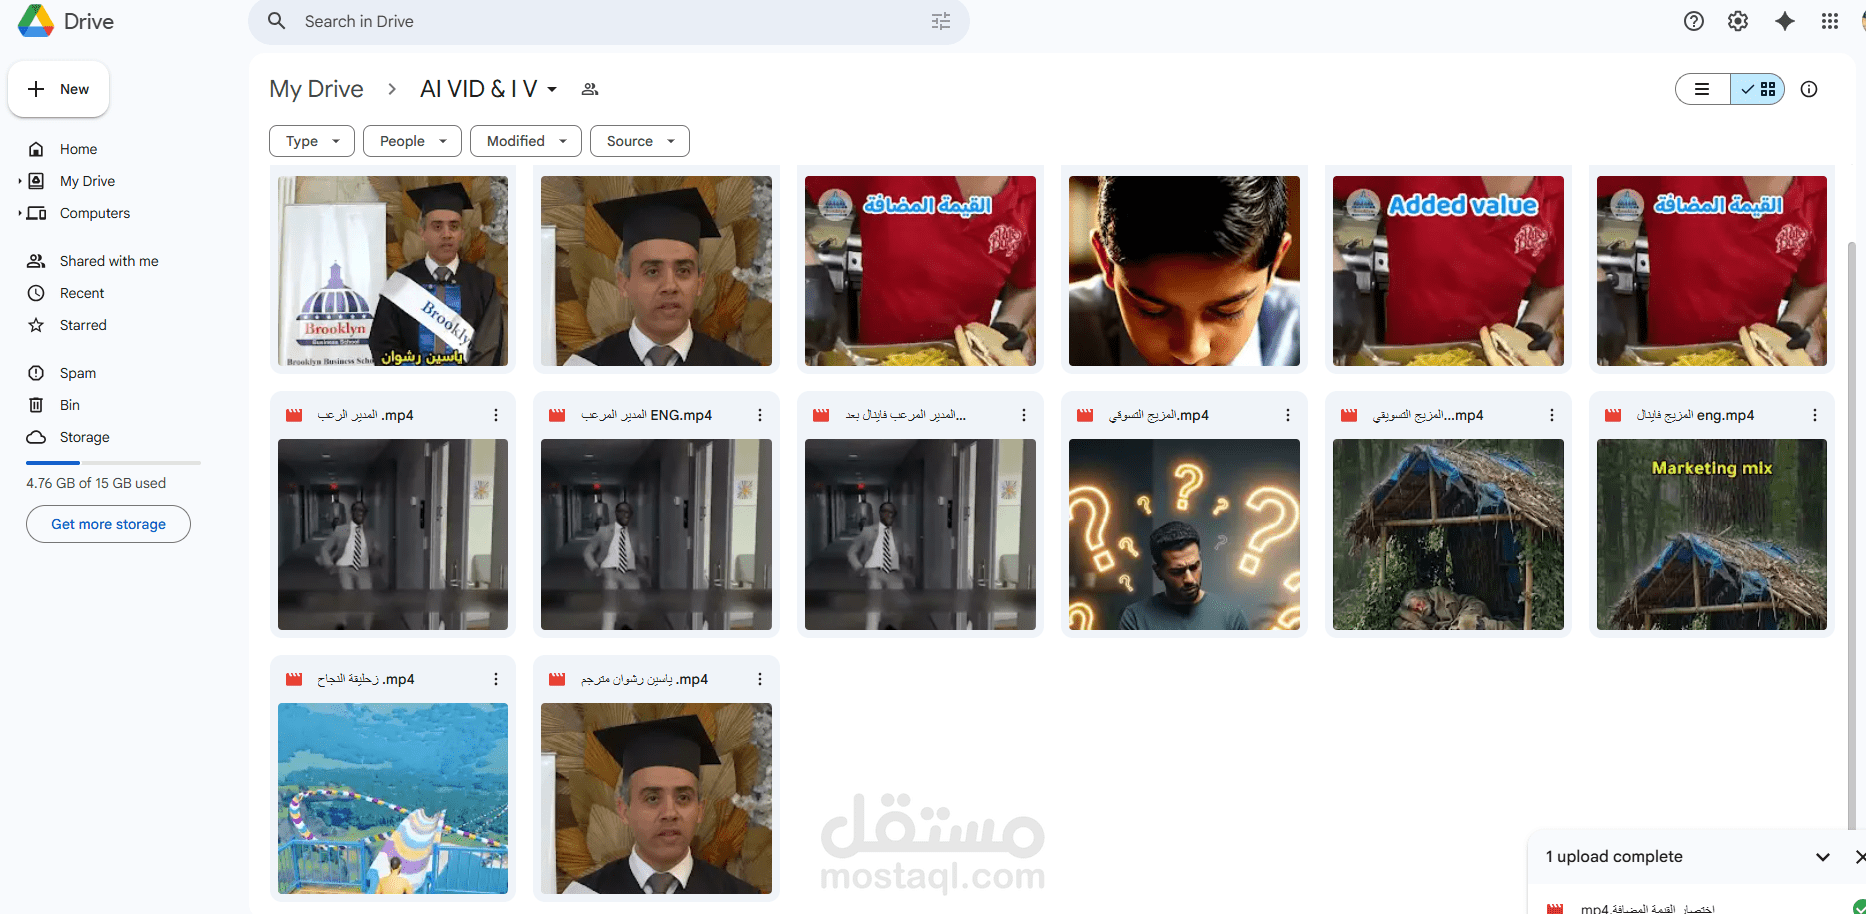Viewport: 1866px width, 914px height.
Task: Enable grid view layout
Action: [1758, 89]
